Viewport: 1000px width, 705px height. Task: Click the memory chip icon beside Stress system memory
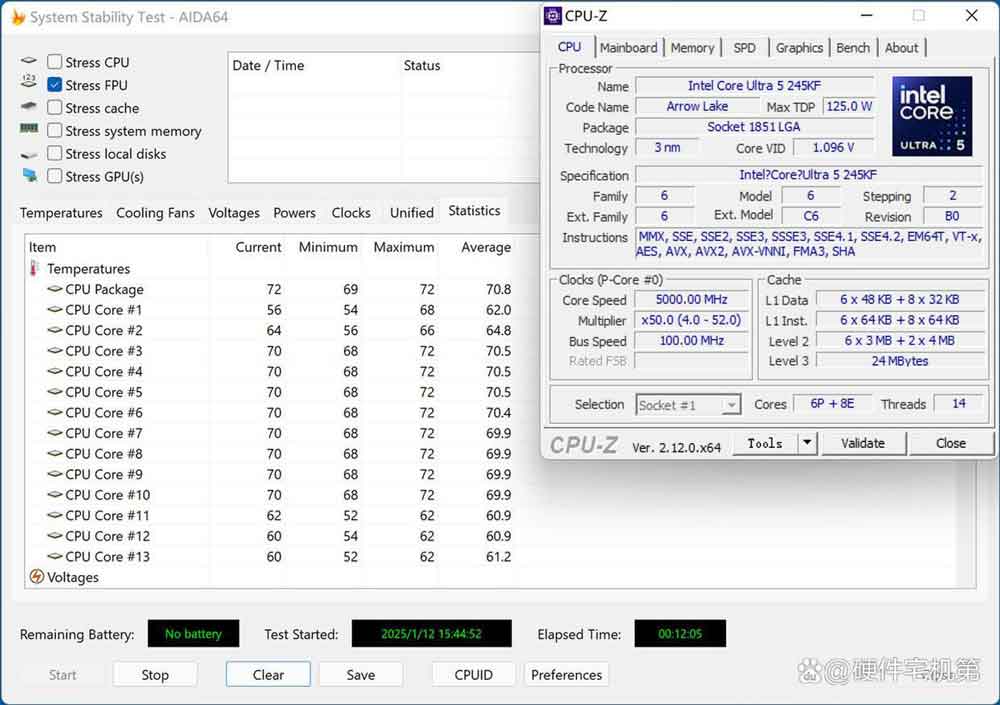29,130
